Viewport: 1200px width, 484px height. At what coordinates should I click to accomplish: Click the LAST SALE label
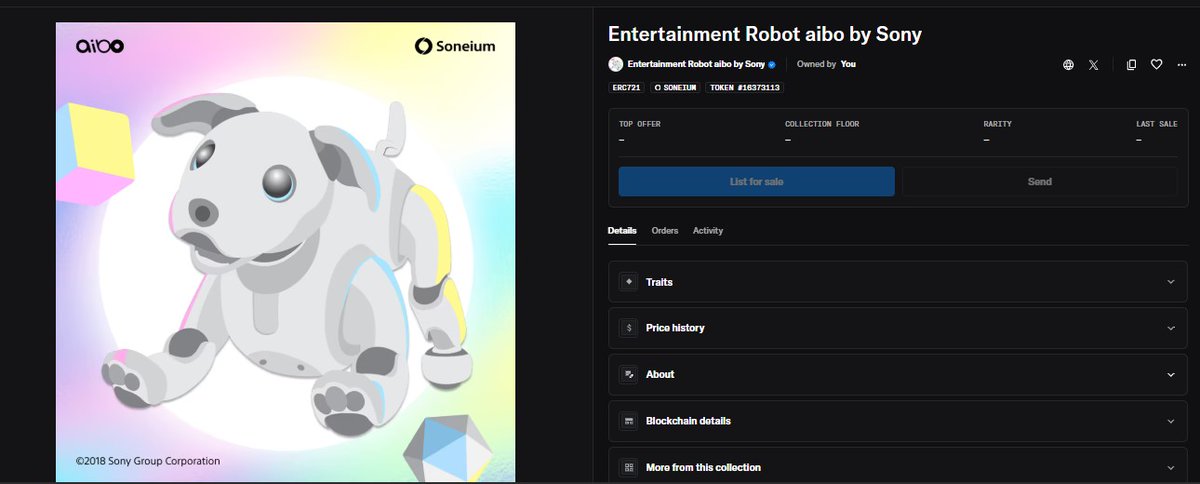click(1157, 124)
